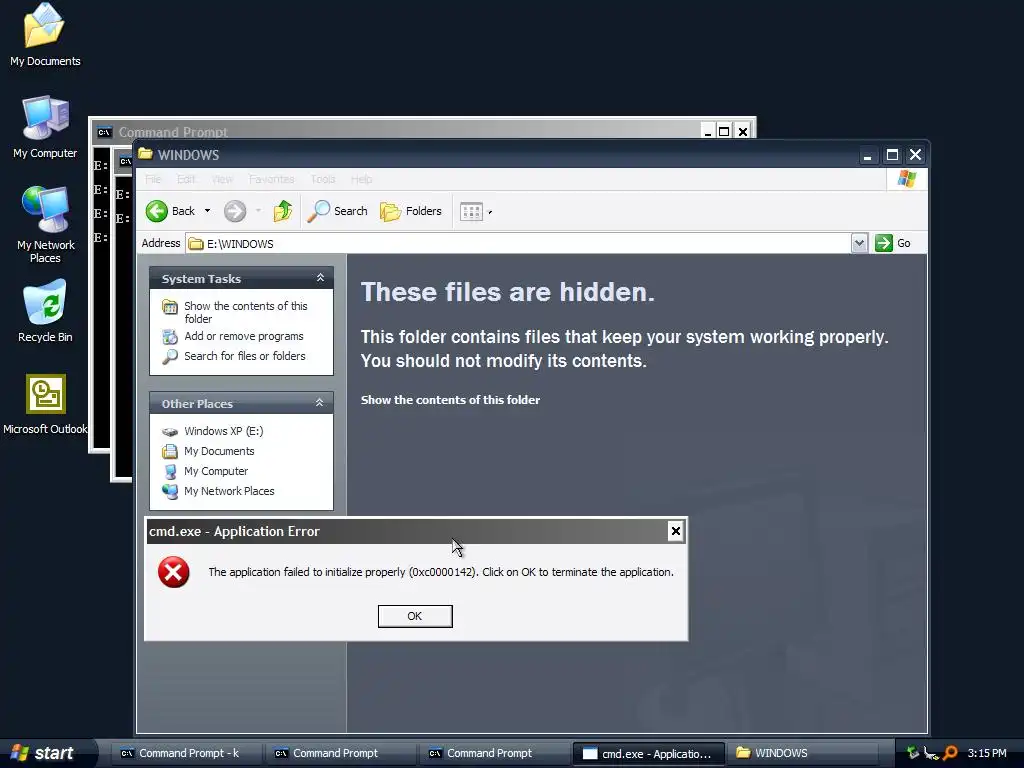
Task: Click bold Show the contents of this folder link
Action: (x=451, y=400)
